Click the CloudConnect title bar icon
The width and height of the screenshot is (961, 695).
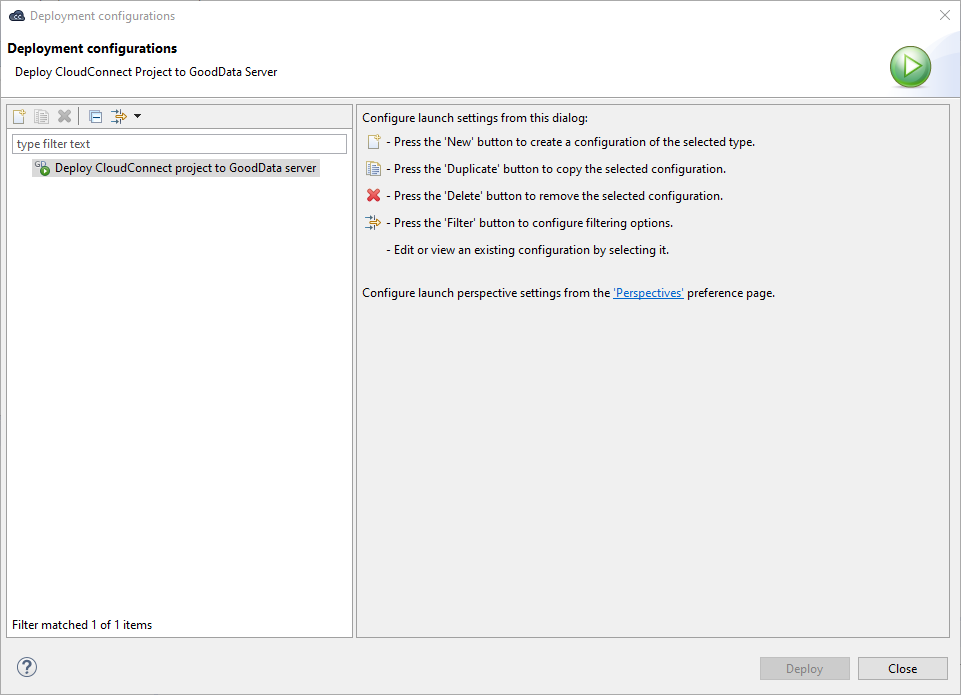click(17, 16)
